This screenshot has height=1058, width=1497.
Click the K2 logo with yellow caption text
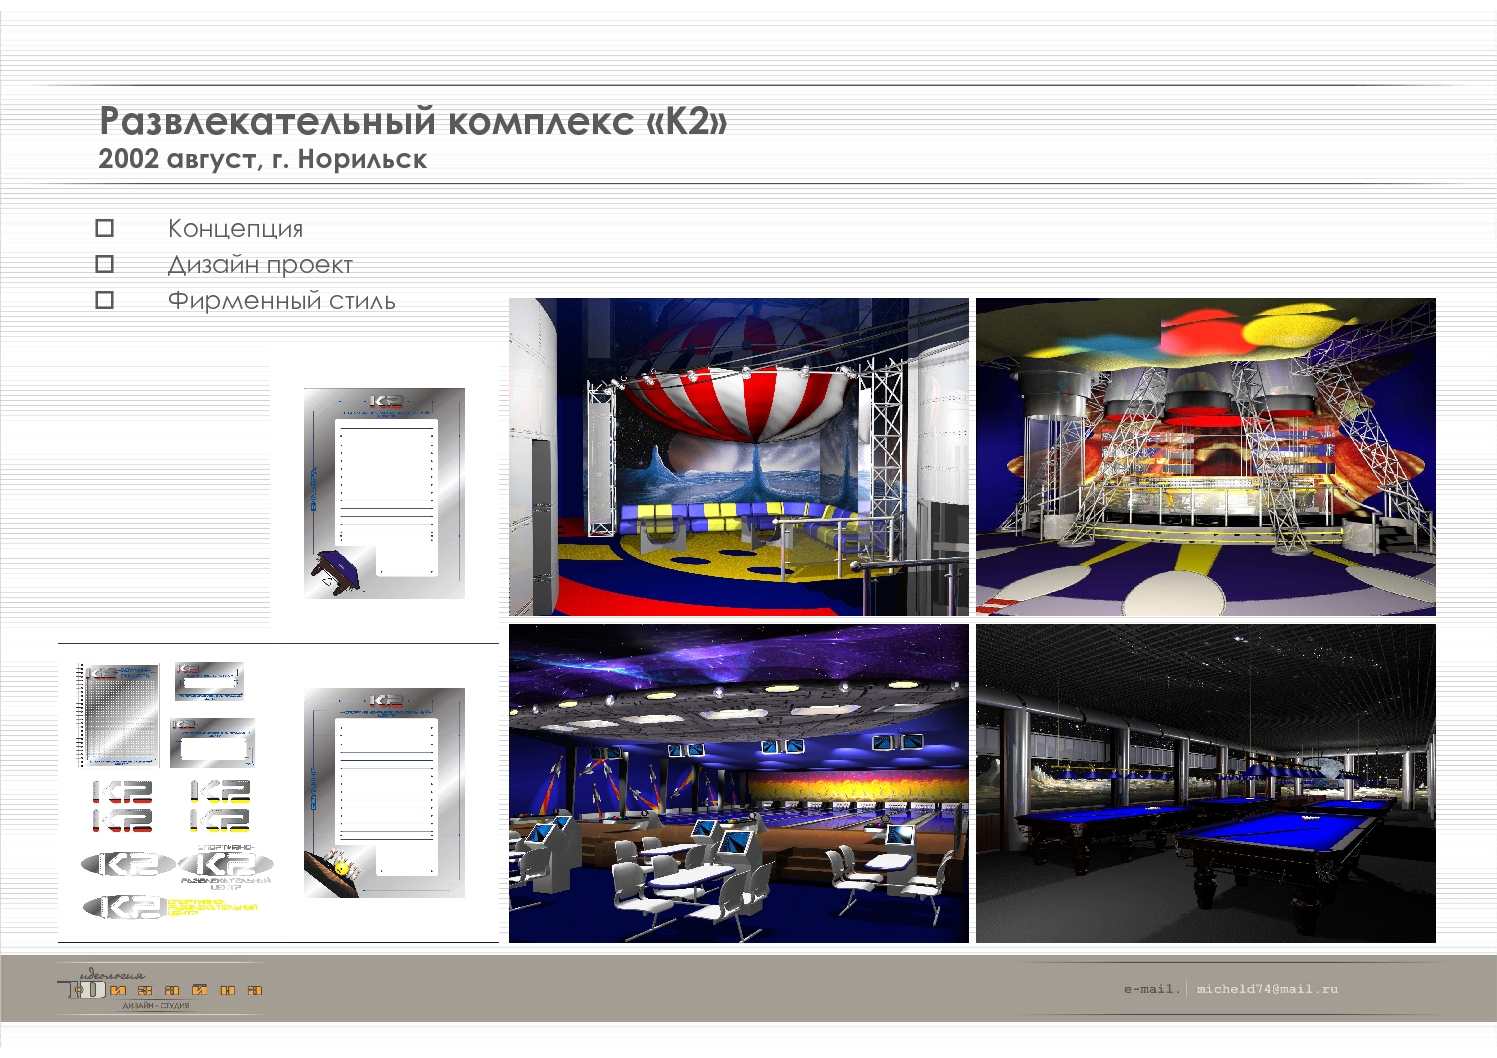[170, 907]
